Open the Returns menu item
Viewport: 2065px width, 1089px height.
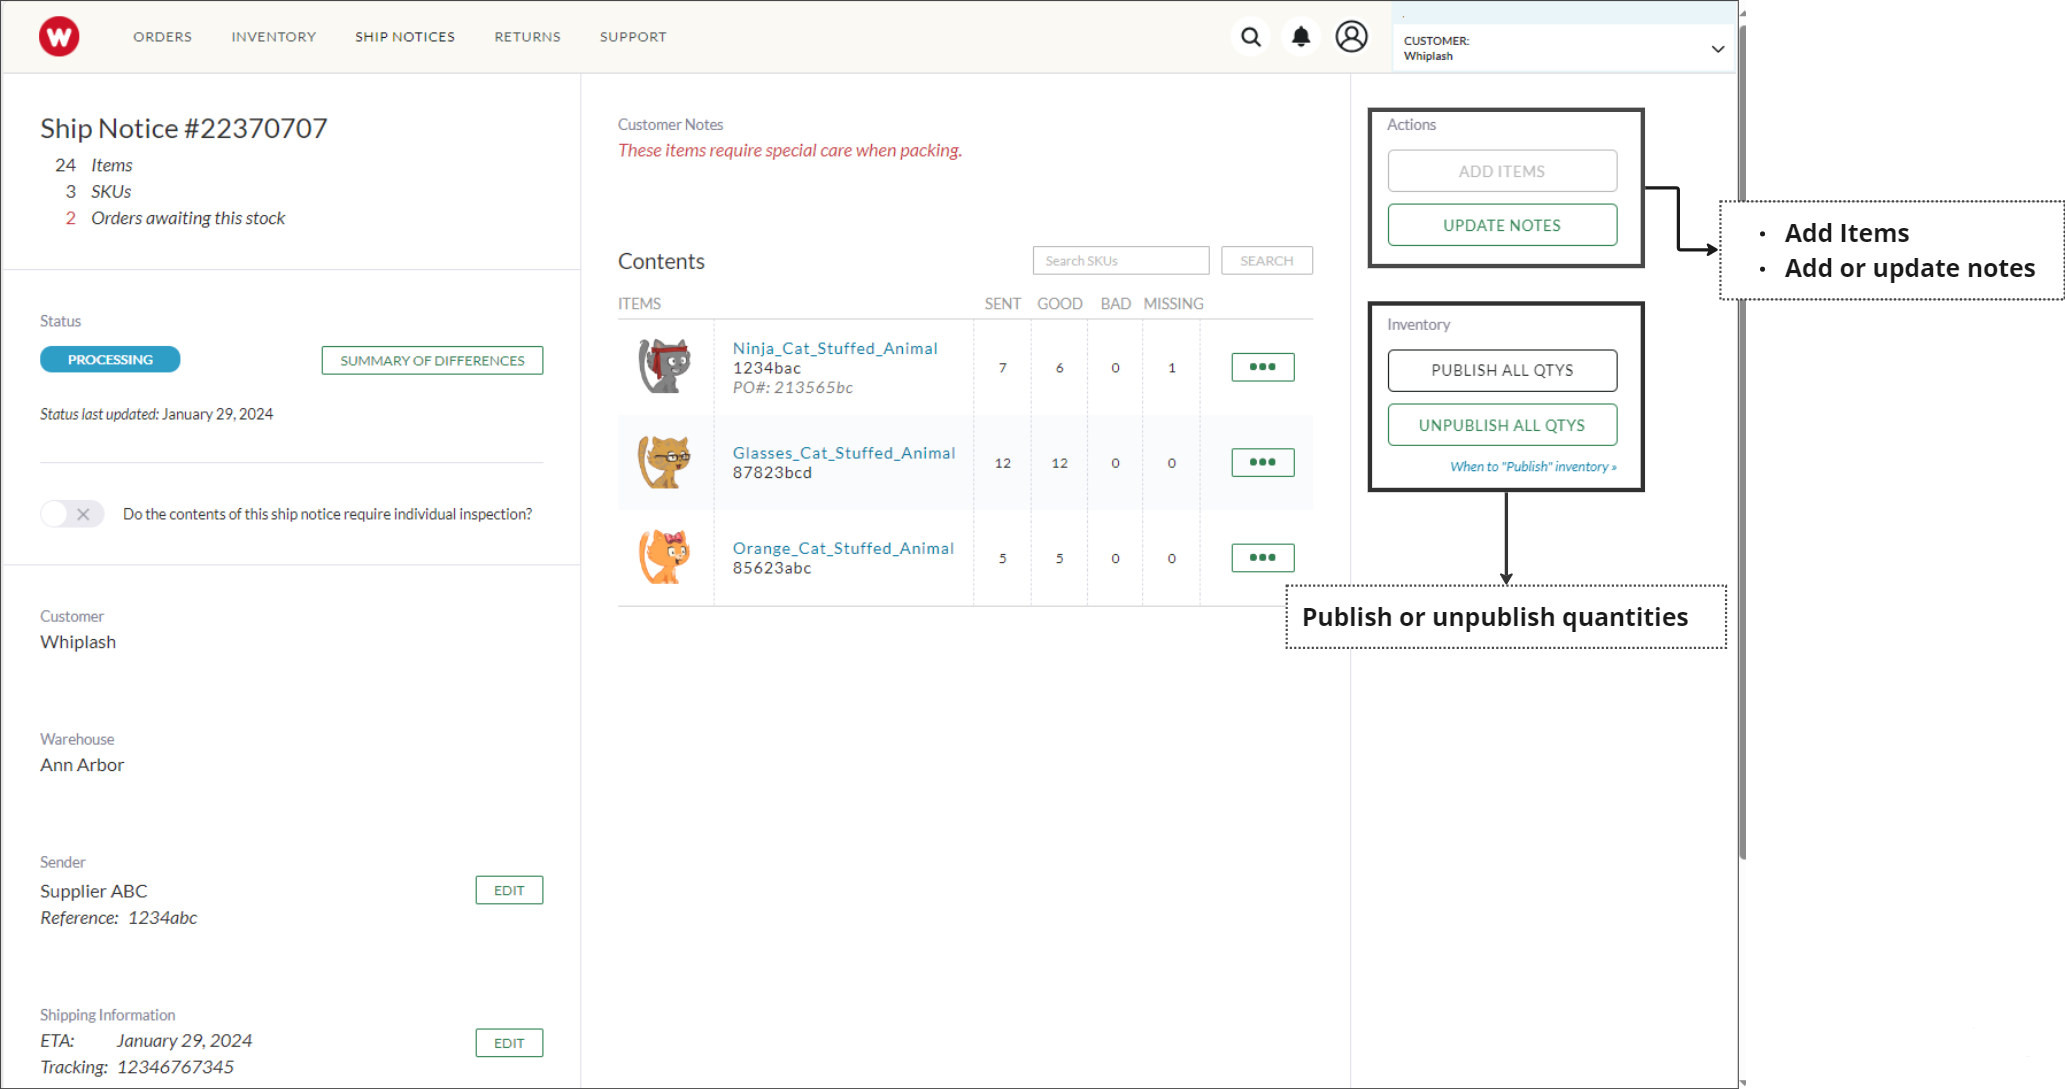tap(527, 37)
